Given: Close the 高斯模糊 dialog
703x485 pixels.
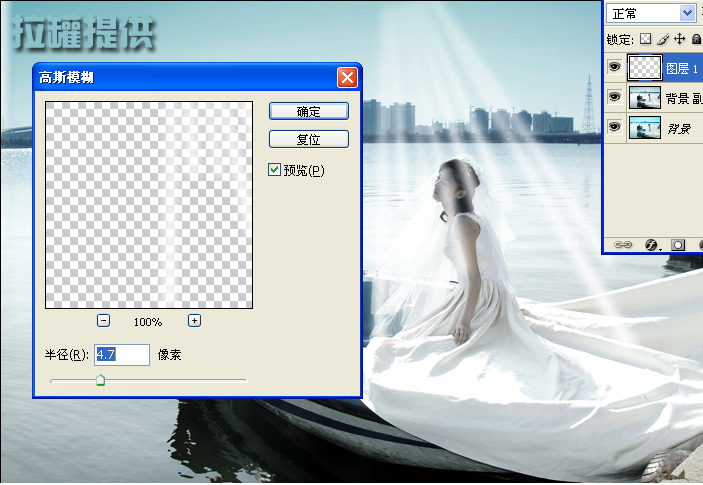Looking at the screenshot, I should [x=347, y=78].
